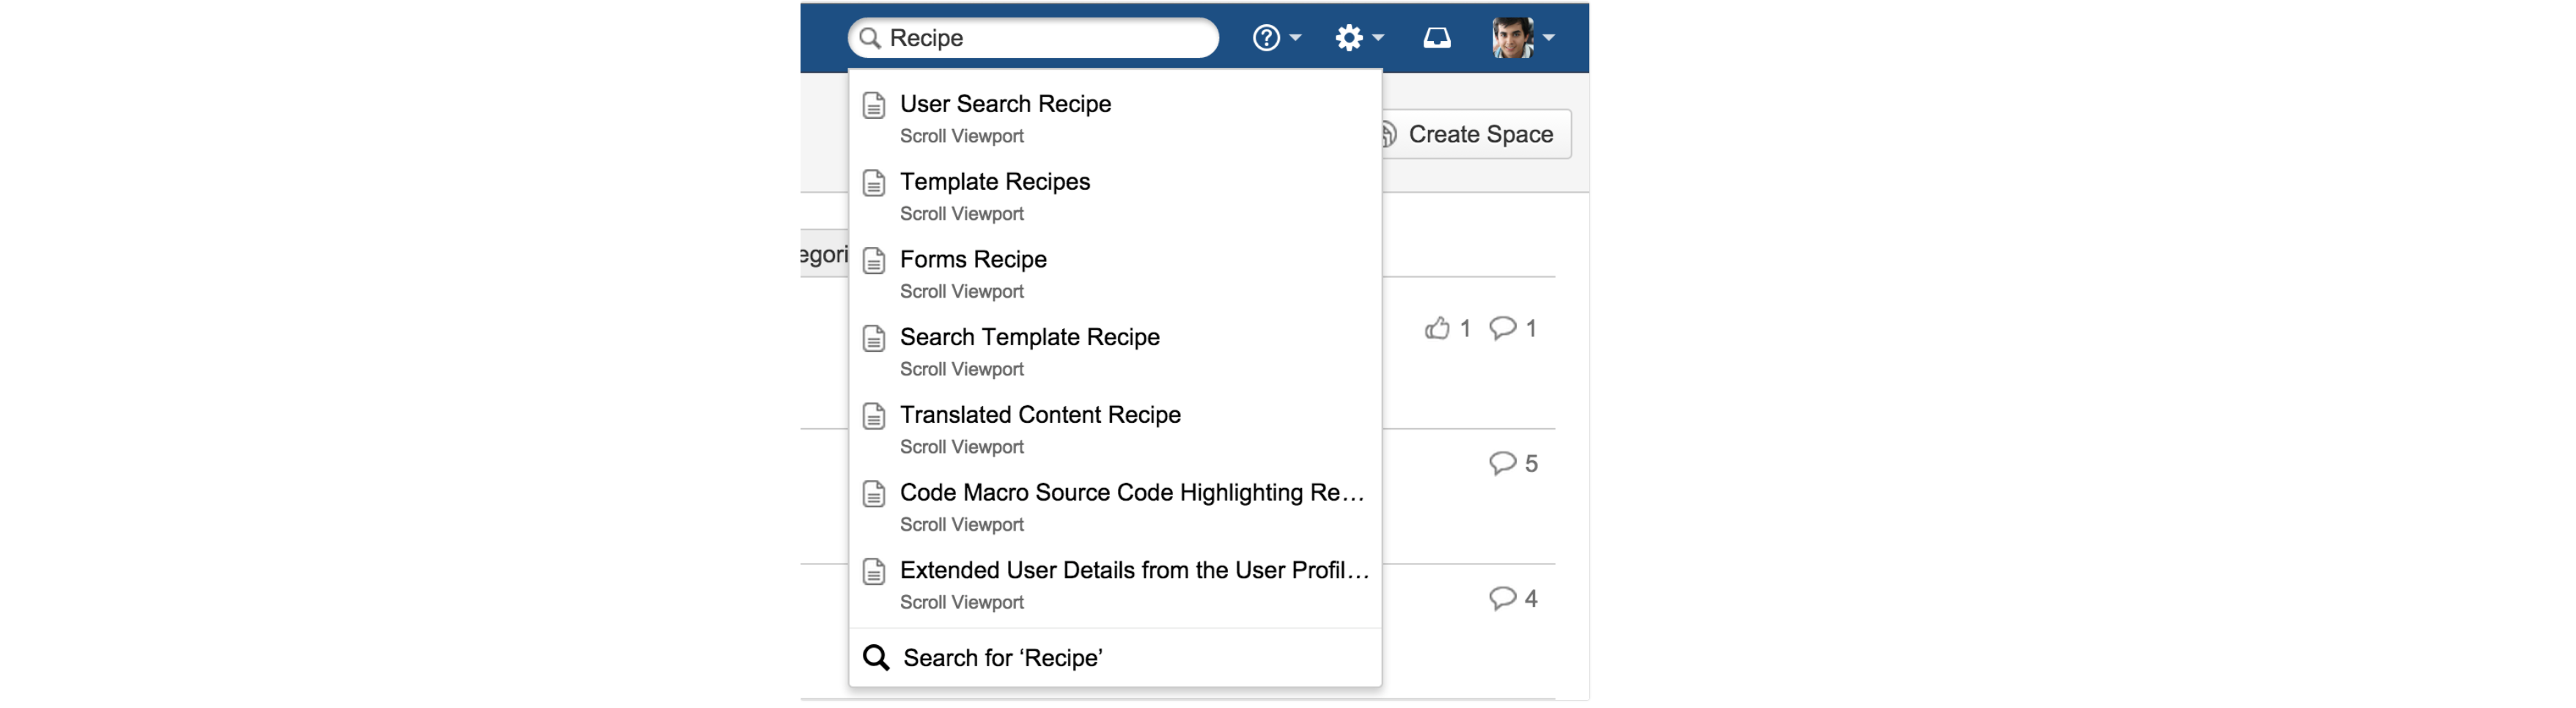Click Search for 'Recipe' option
The height and width of the screenshot is (708, 2576).
point(1002,658)
